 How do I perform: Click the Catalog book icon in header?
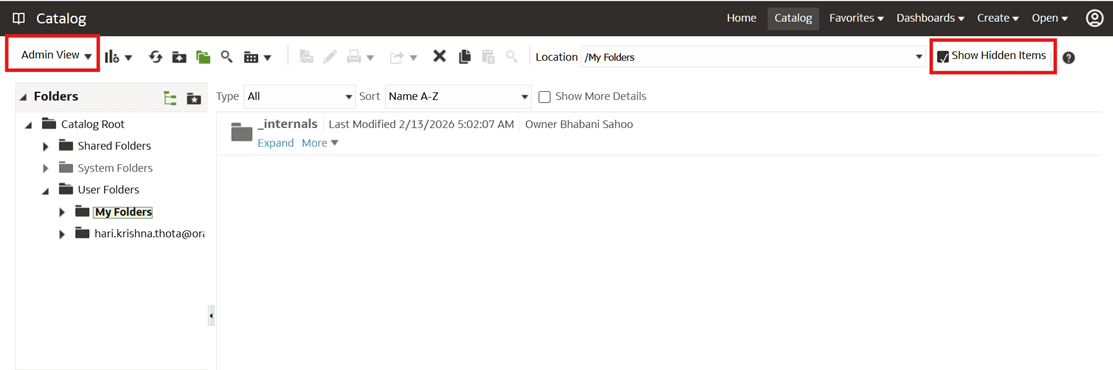click(x=19, y=18)
